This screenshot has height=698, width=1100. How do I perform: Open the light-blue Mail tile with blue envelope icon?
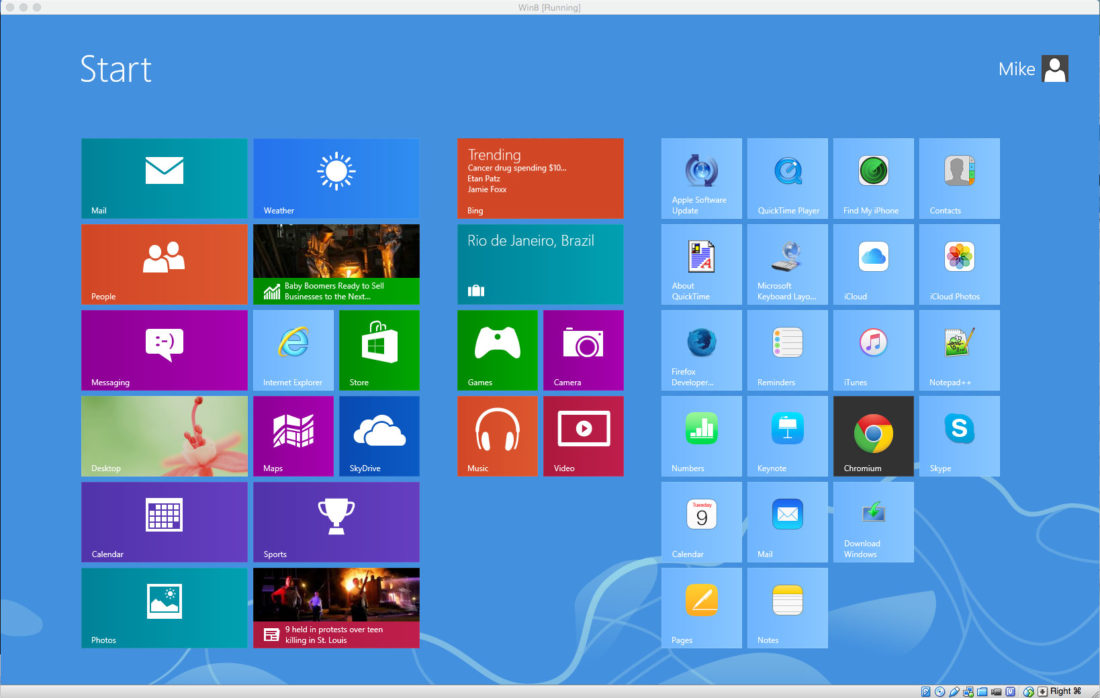tap(787, 522)
